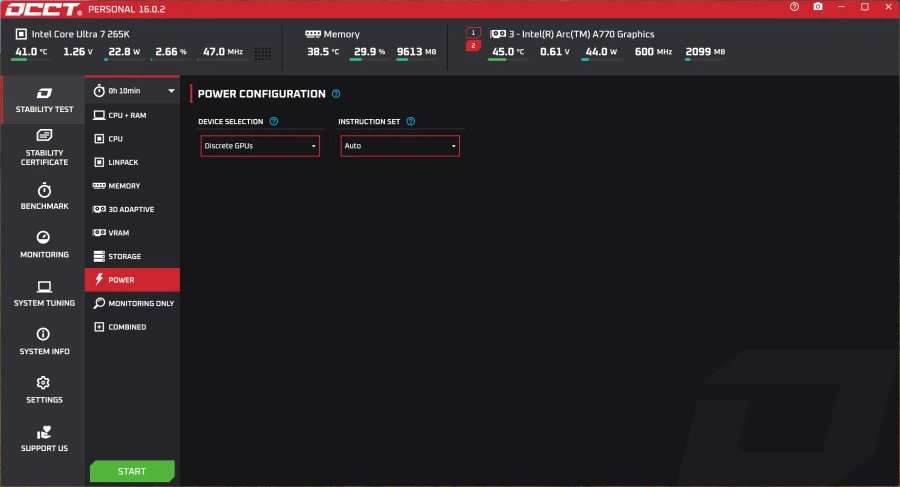This screenshot has height=487, width=900.
Task: Open the Benchmark section in the sidebar
Action: tap(44, 197)
